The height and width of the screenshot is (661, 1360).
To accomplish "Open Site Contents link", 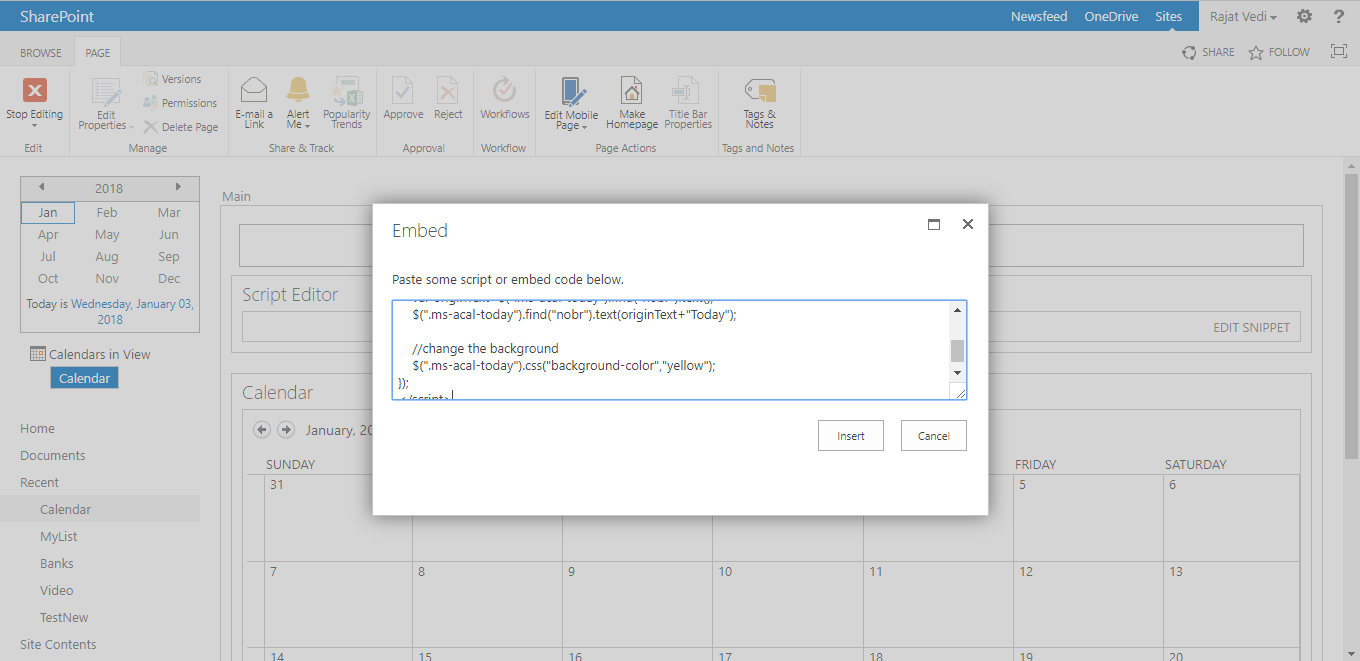I will click(58, 644).
